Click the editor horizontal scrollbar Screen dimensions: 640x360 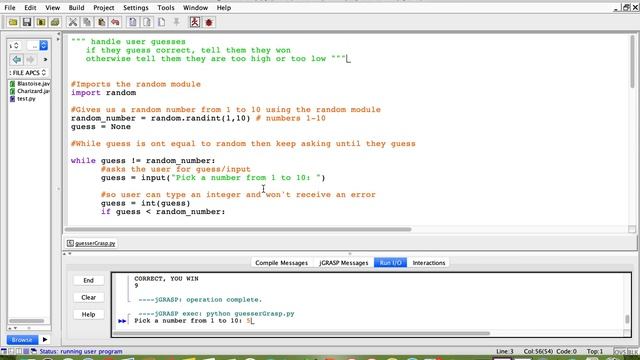pyautogui.click(x=238, y=229)
